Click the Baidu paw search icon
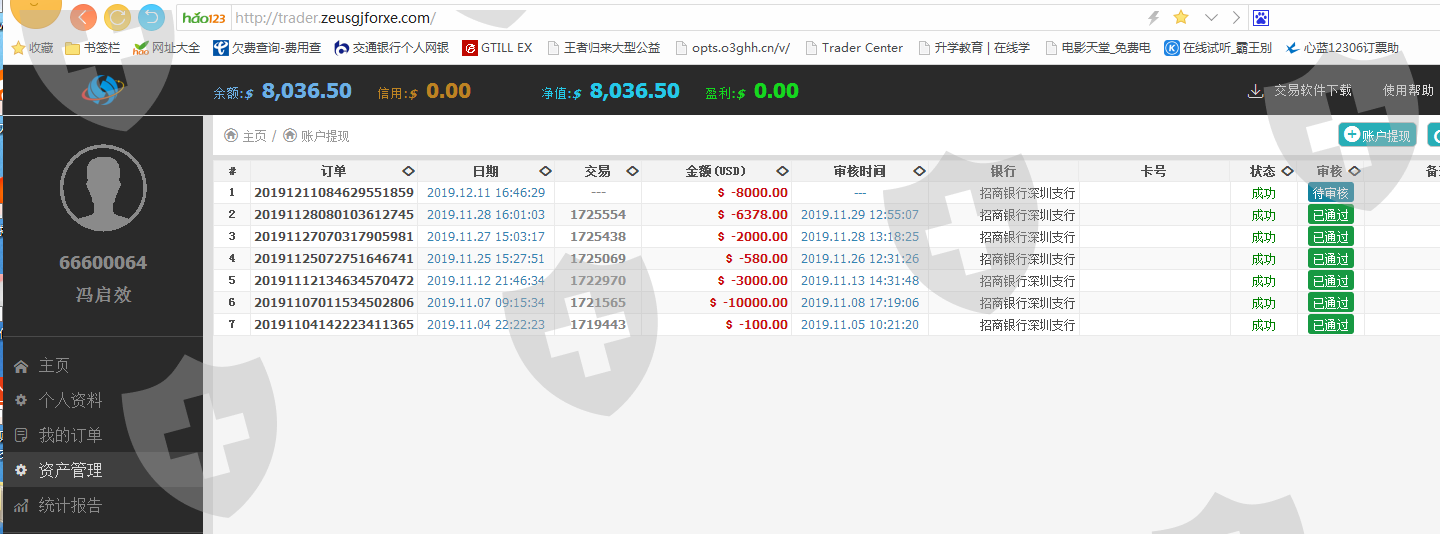The image size is (1440, 534). 1261,17
